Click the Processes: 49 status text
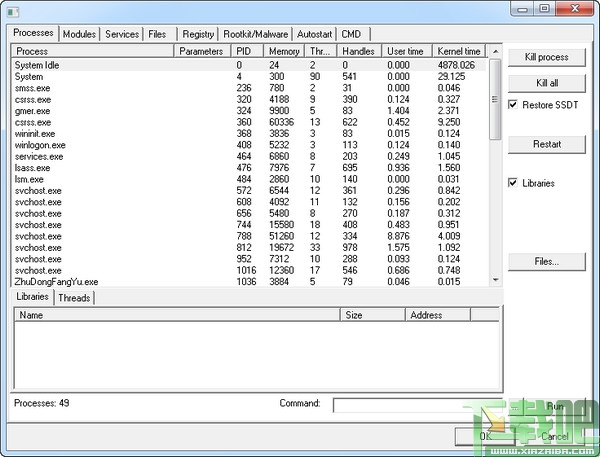This screenshot has height=457, width=600. (x=42, y=403)
